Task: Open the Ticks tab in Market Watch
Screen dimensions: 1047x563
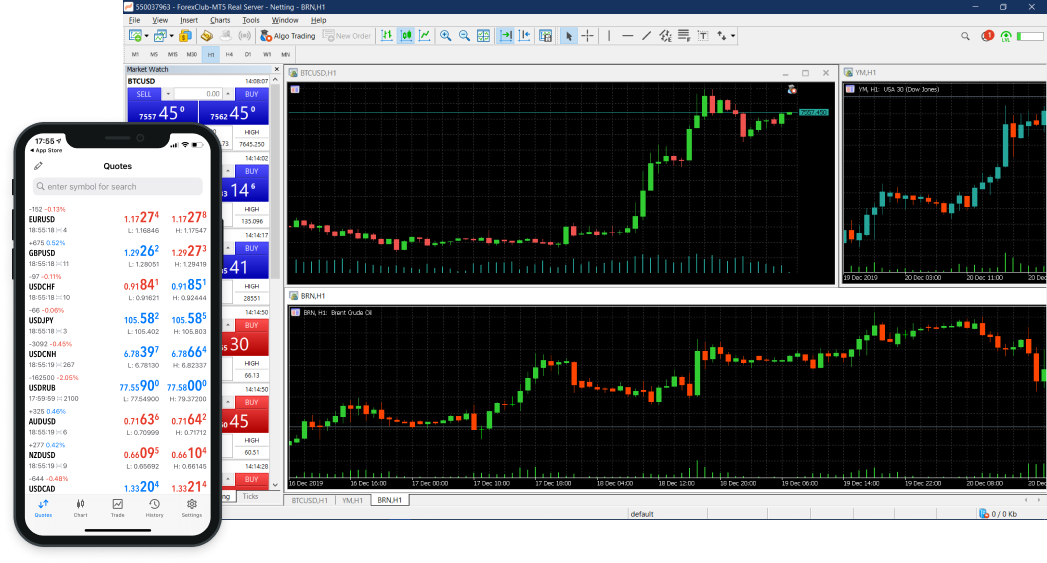Action: pos(250,496)
